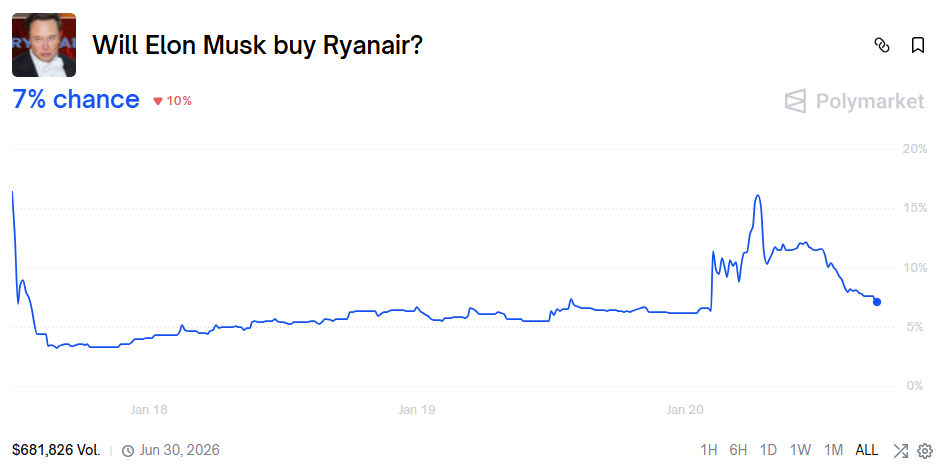Select the 1H time range

click(708, 450)
